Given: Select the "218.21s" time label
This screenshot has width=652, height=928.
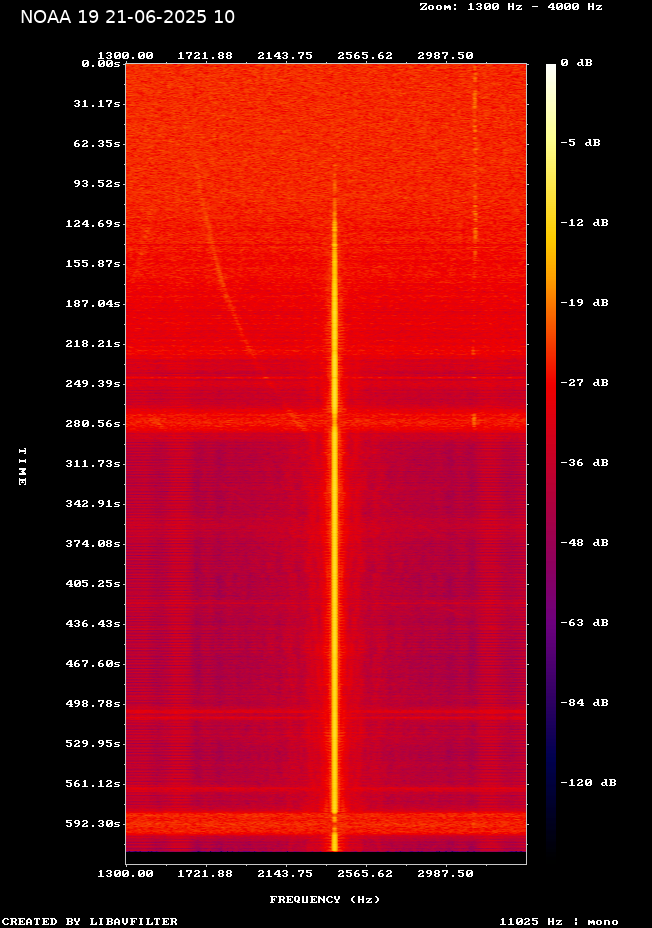Looking at the screenshot, I should pyautogui.click(x=93, y=343).
